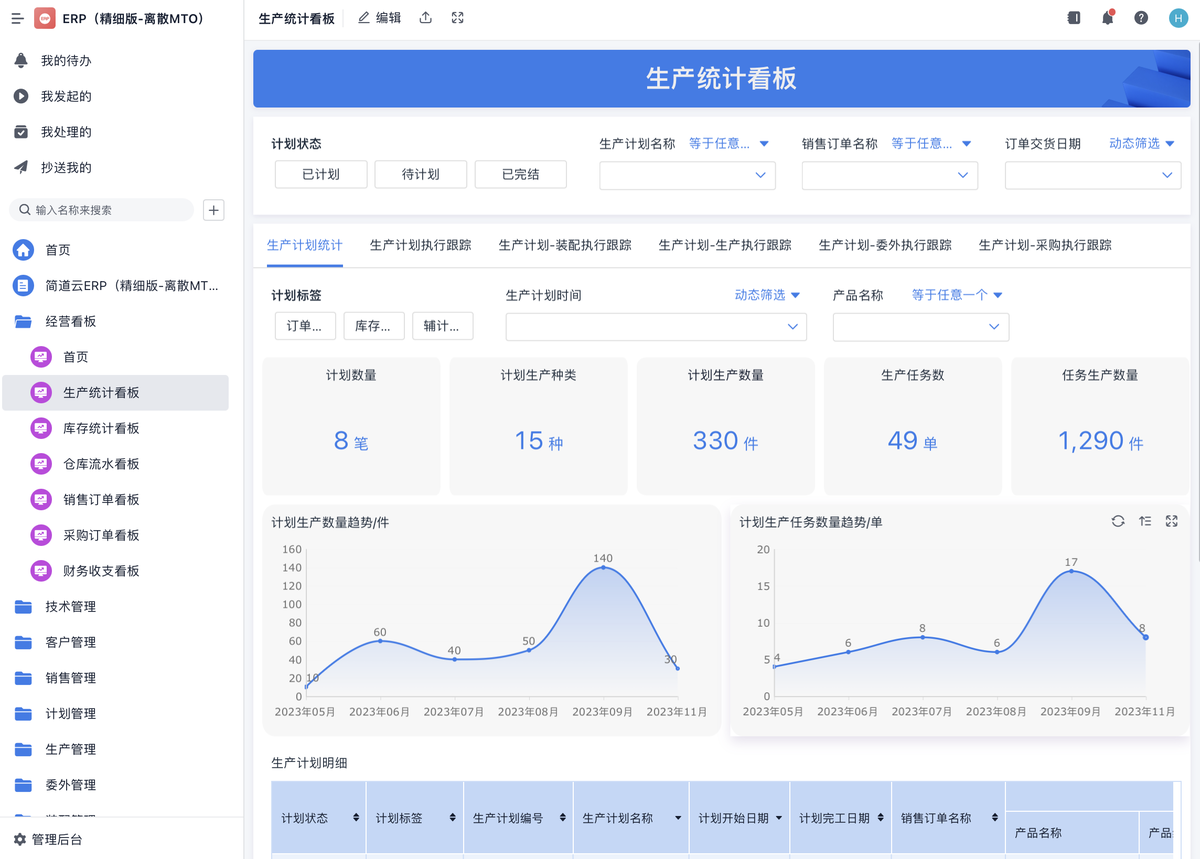Toggle the 待计划 status filter
Viewport: 1200px width, 859px height.
coord(421,174)
